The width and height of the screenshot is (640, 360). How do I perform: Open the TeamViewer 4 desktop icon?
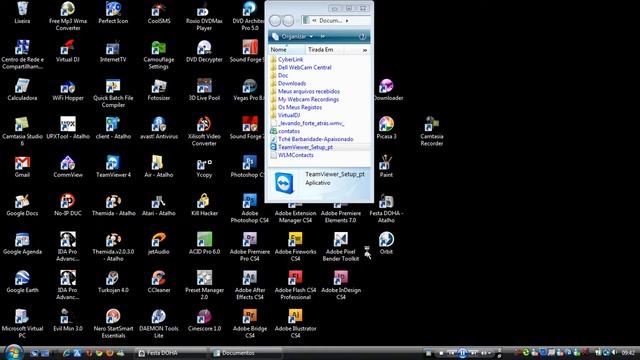(113, 167)
